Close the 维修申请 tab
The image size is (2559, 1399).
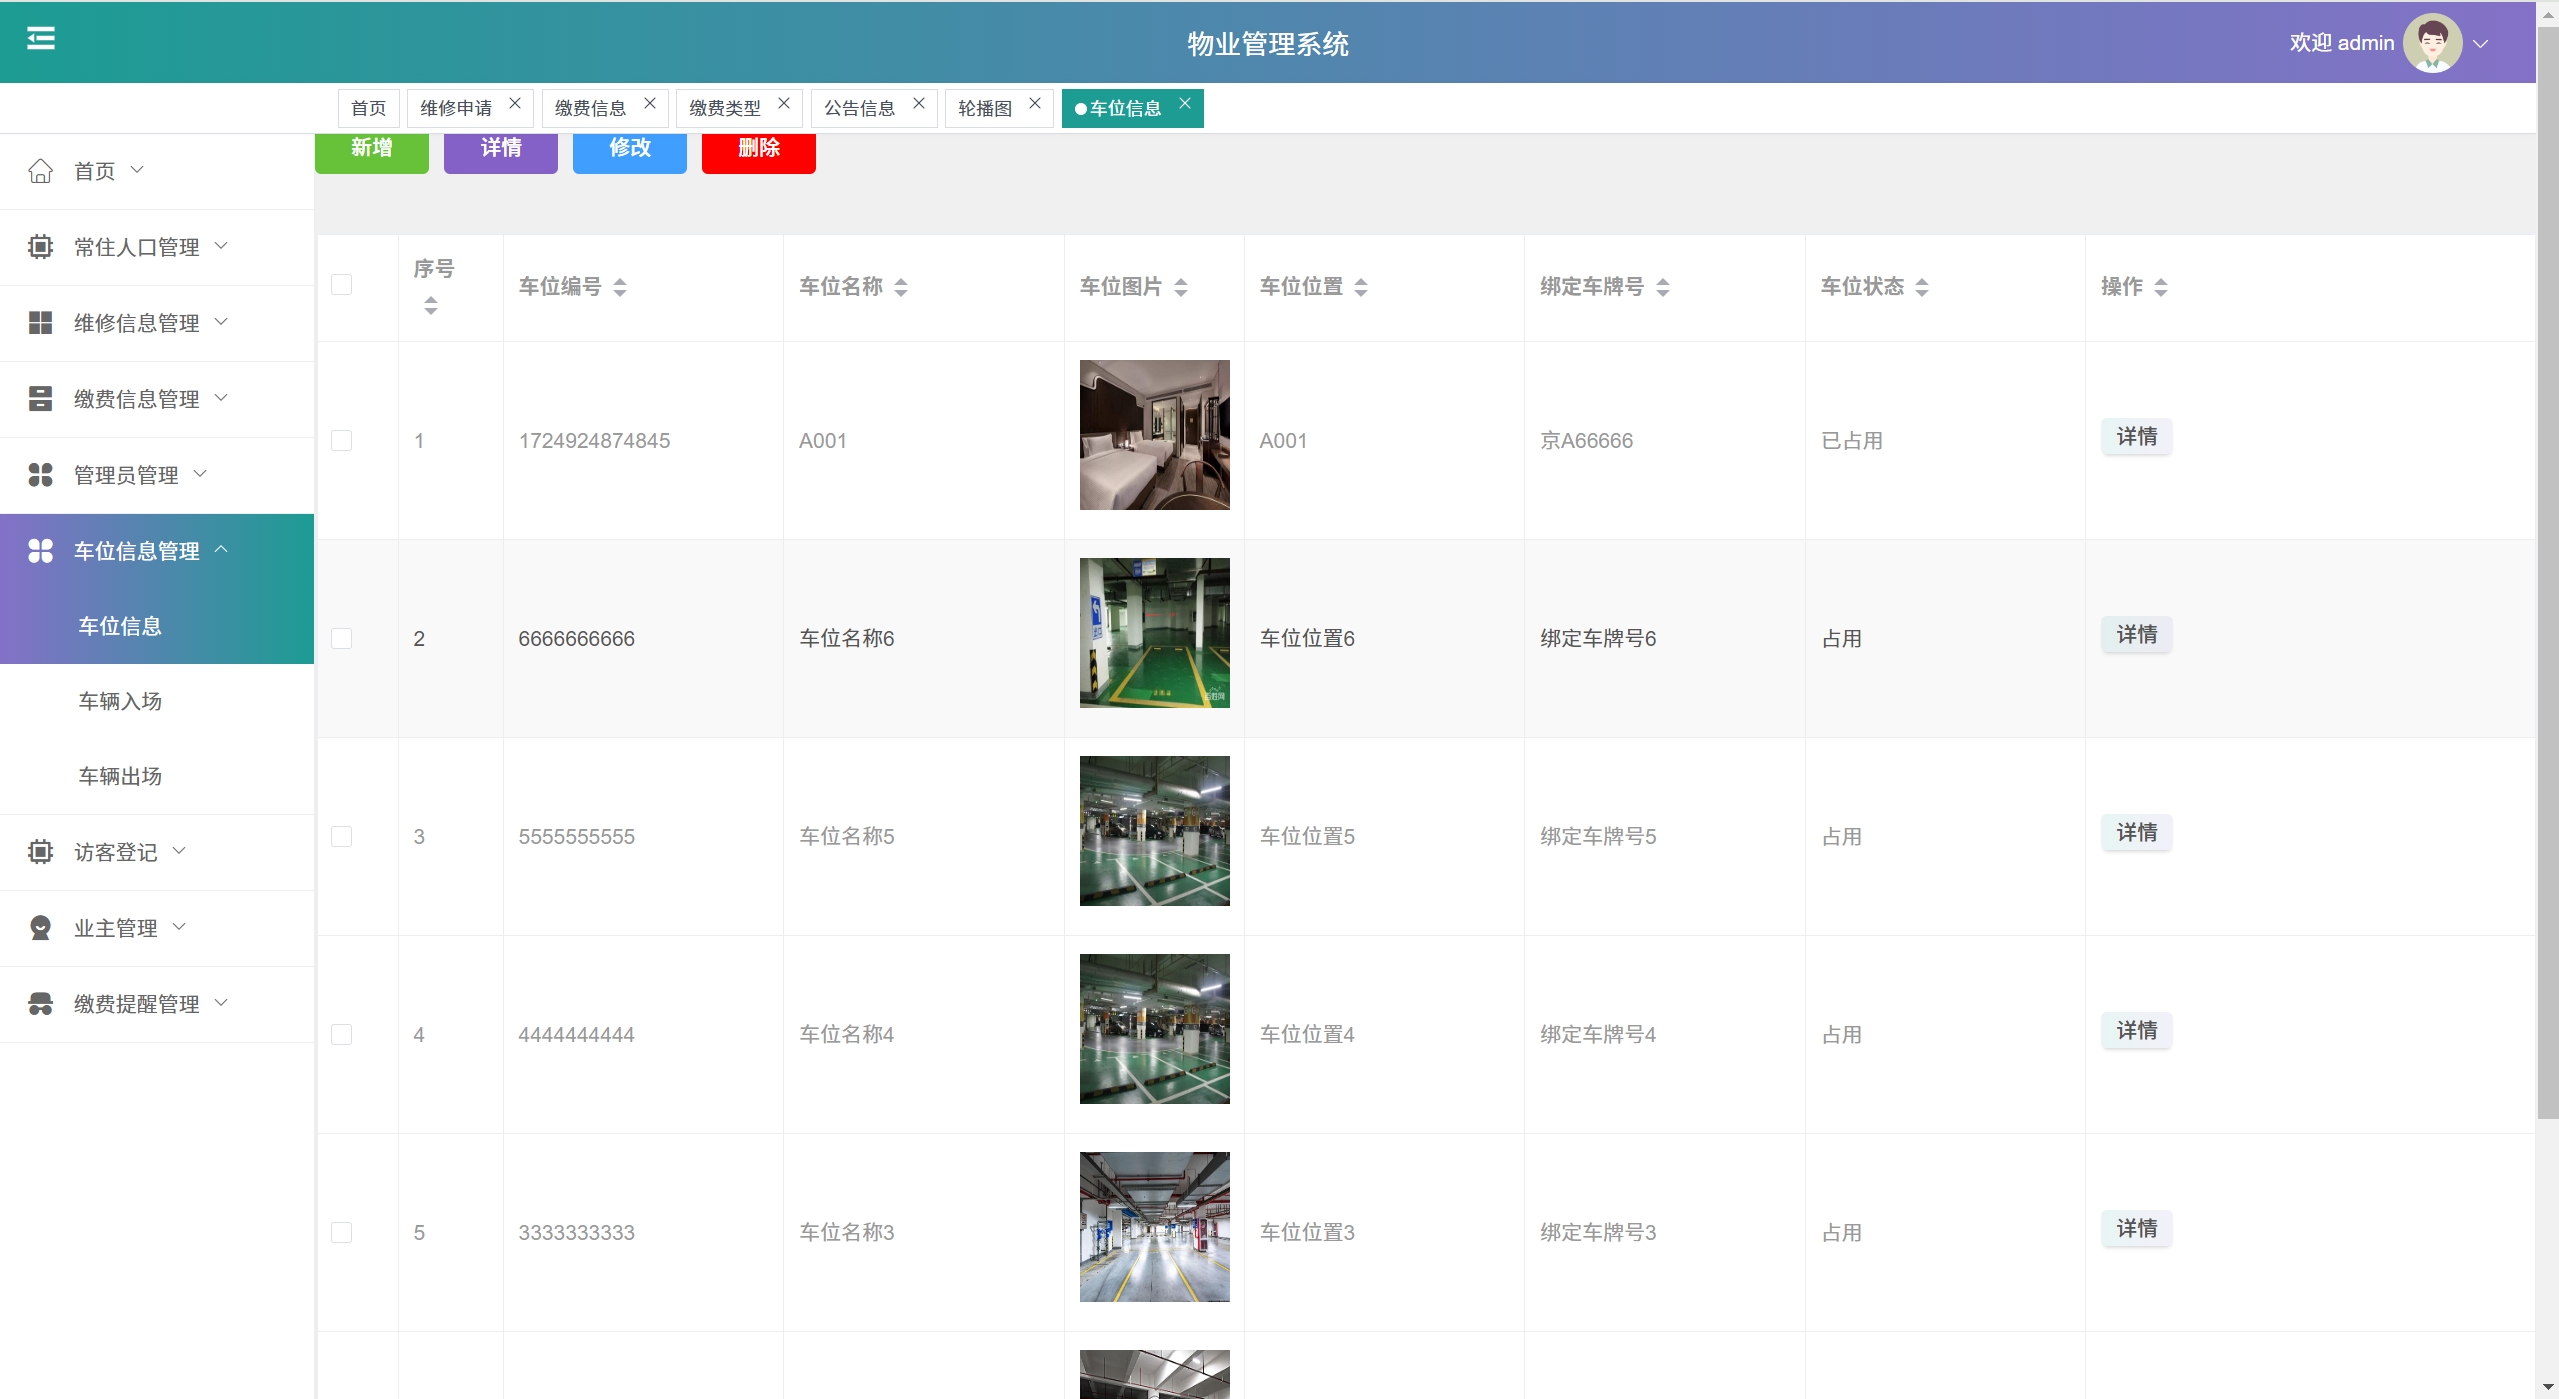point(515,103)
